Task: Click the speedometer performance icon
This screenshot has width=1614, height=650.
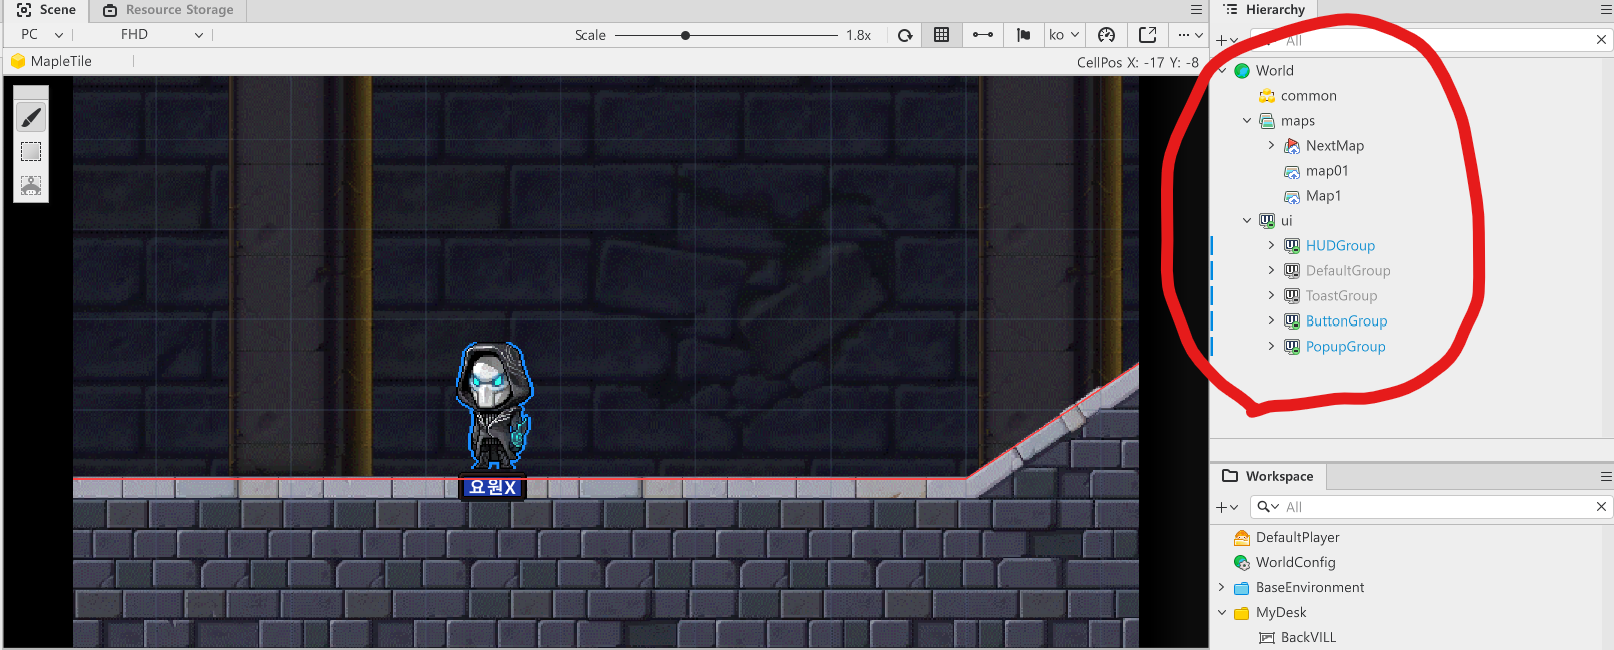Action: pos(1106,35)
